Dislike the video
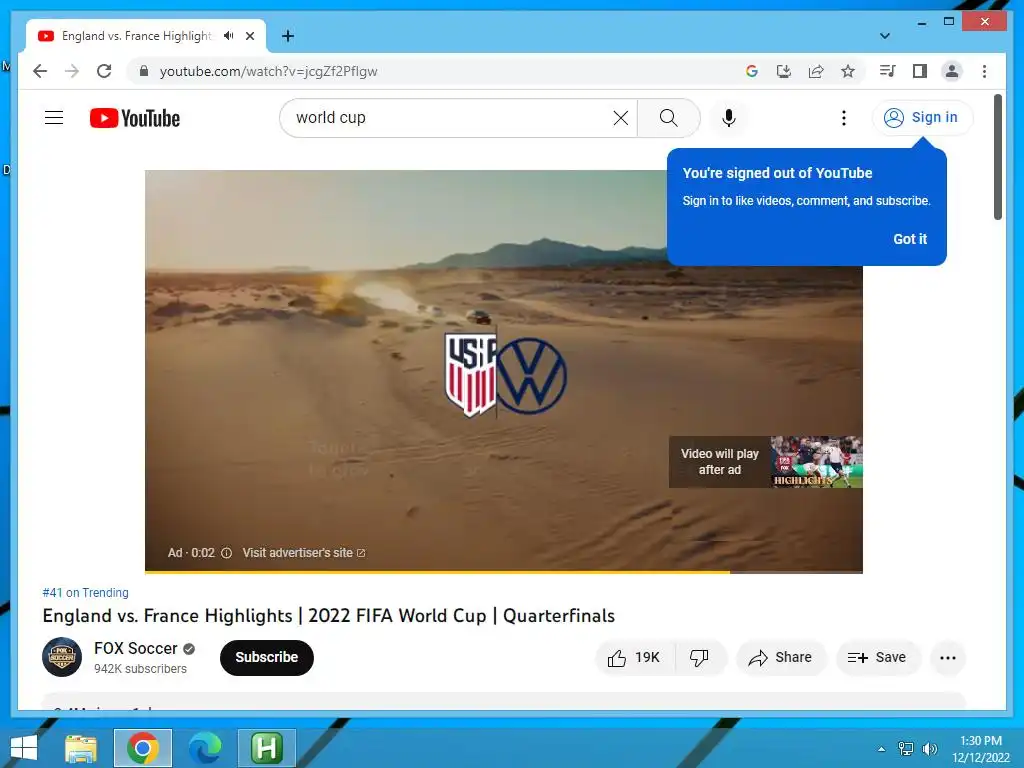Viewport: 1024px width, 768px height. click(699, 658)
